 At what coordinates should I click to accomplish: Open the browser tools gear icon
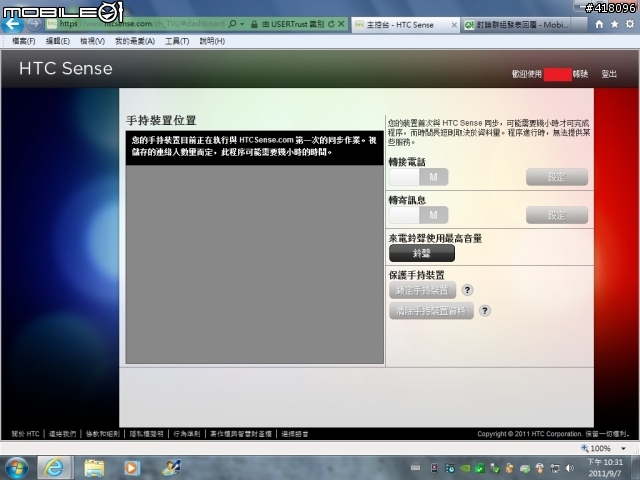630,24
